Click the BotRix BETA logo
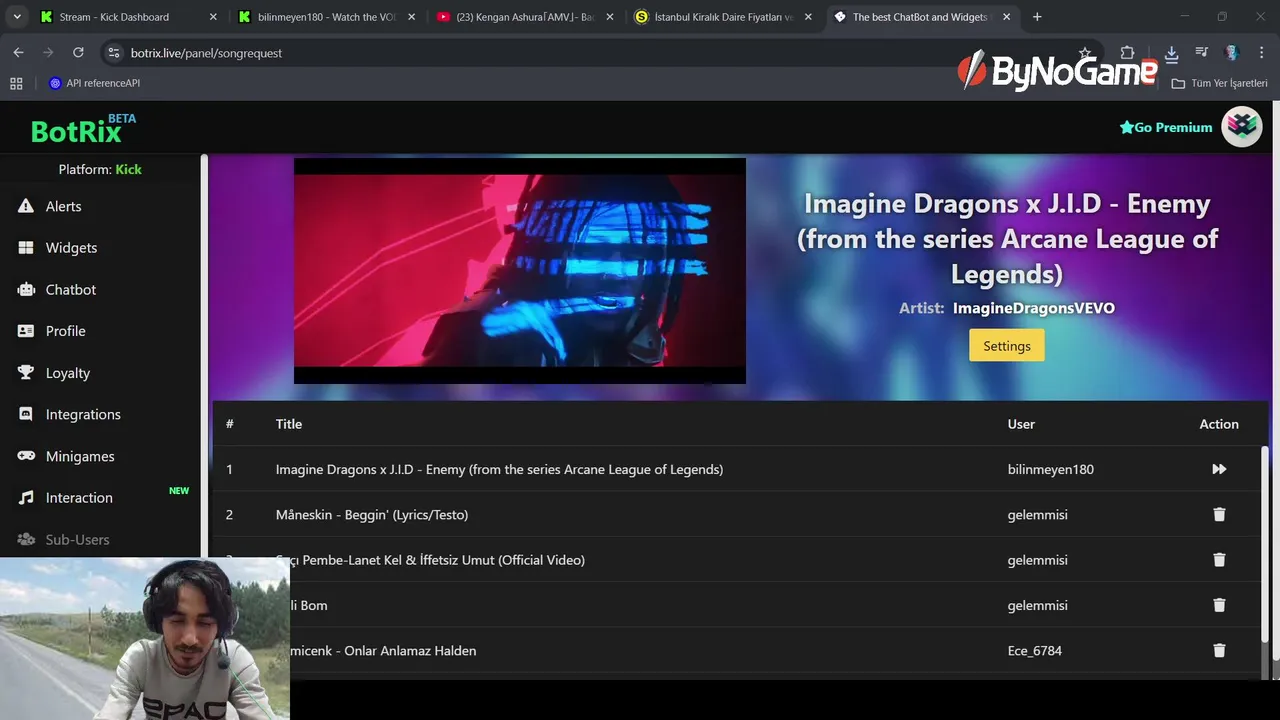Screen dimensions: 1280x720 coord(83,129)
